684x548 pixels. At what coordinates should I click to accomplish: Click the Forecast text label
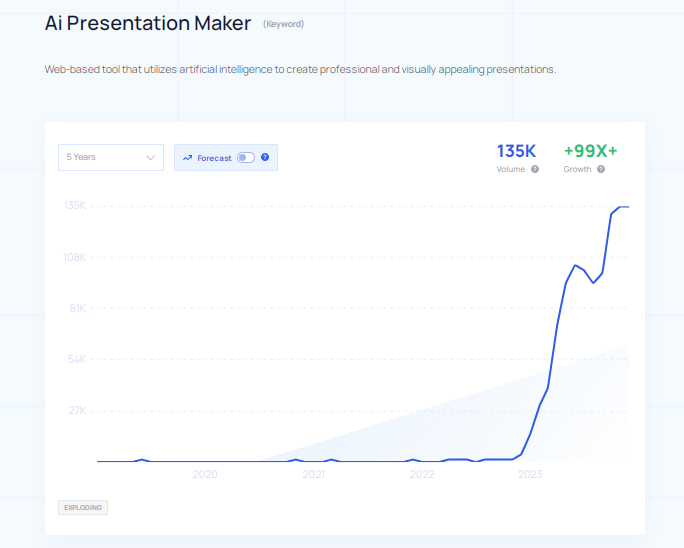click(214, 158)
